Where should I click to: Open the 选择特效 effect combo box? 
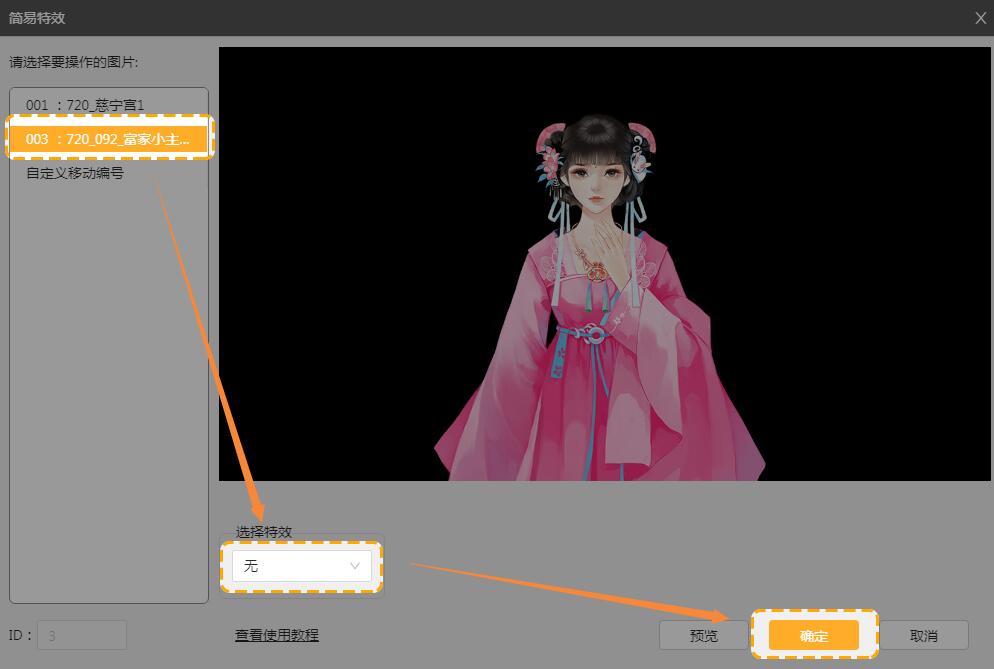tap(300, 566)
